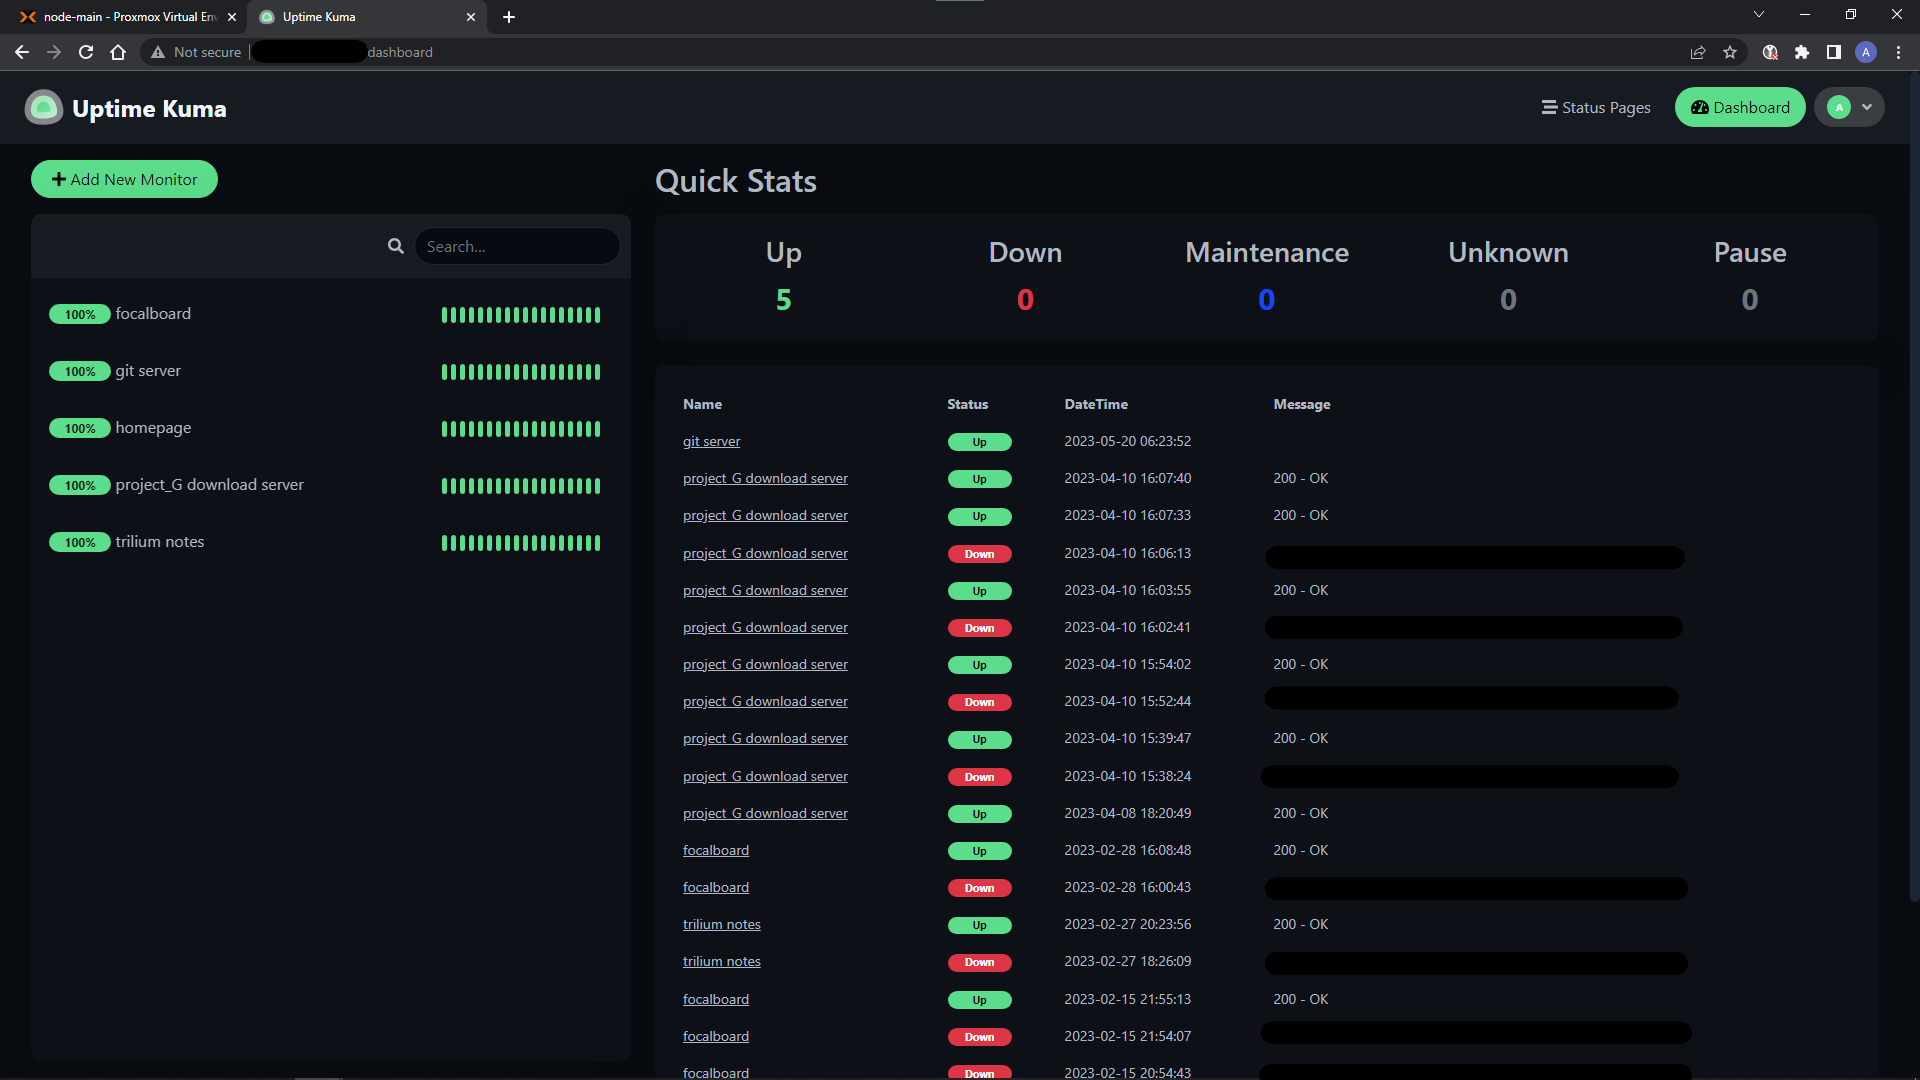
Task: Click Down badge dated 2023-02-28 16:00:43
Action: click(x=979, y=888)
